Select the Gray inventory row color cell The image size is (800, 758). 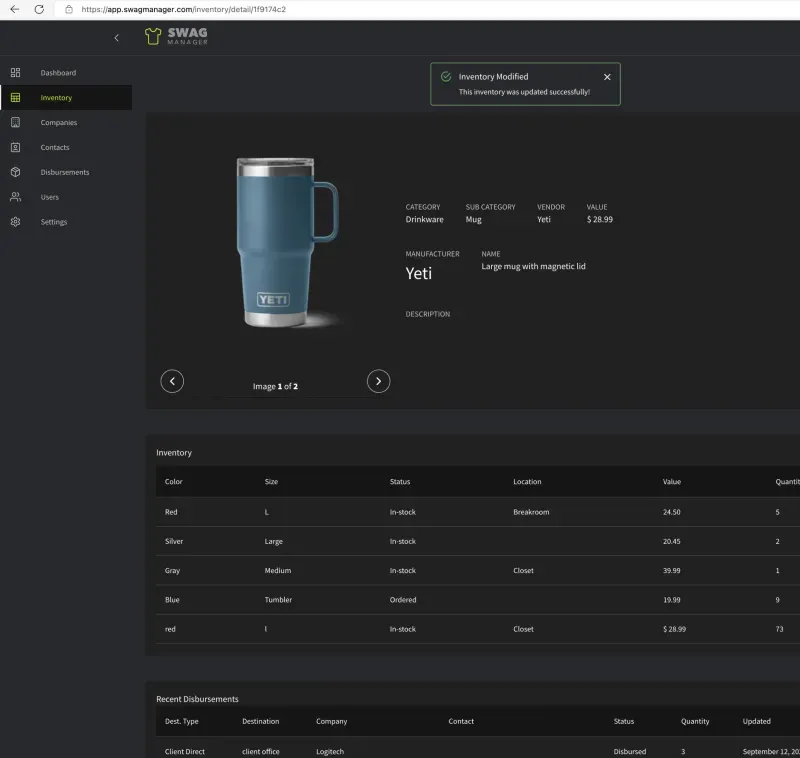pos(172,570)
